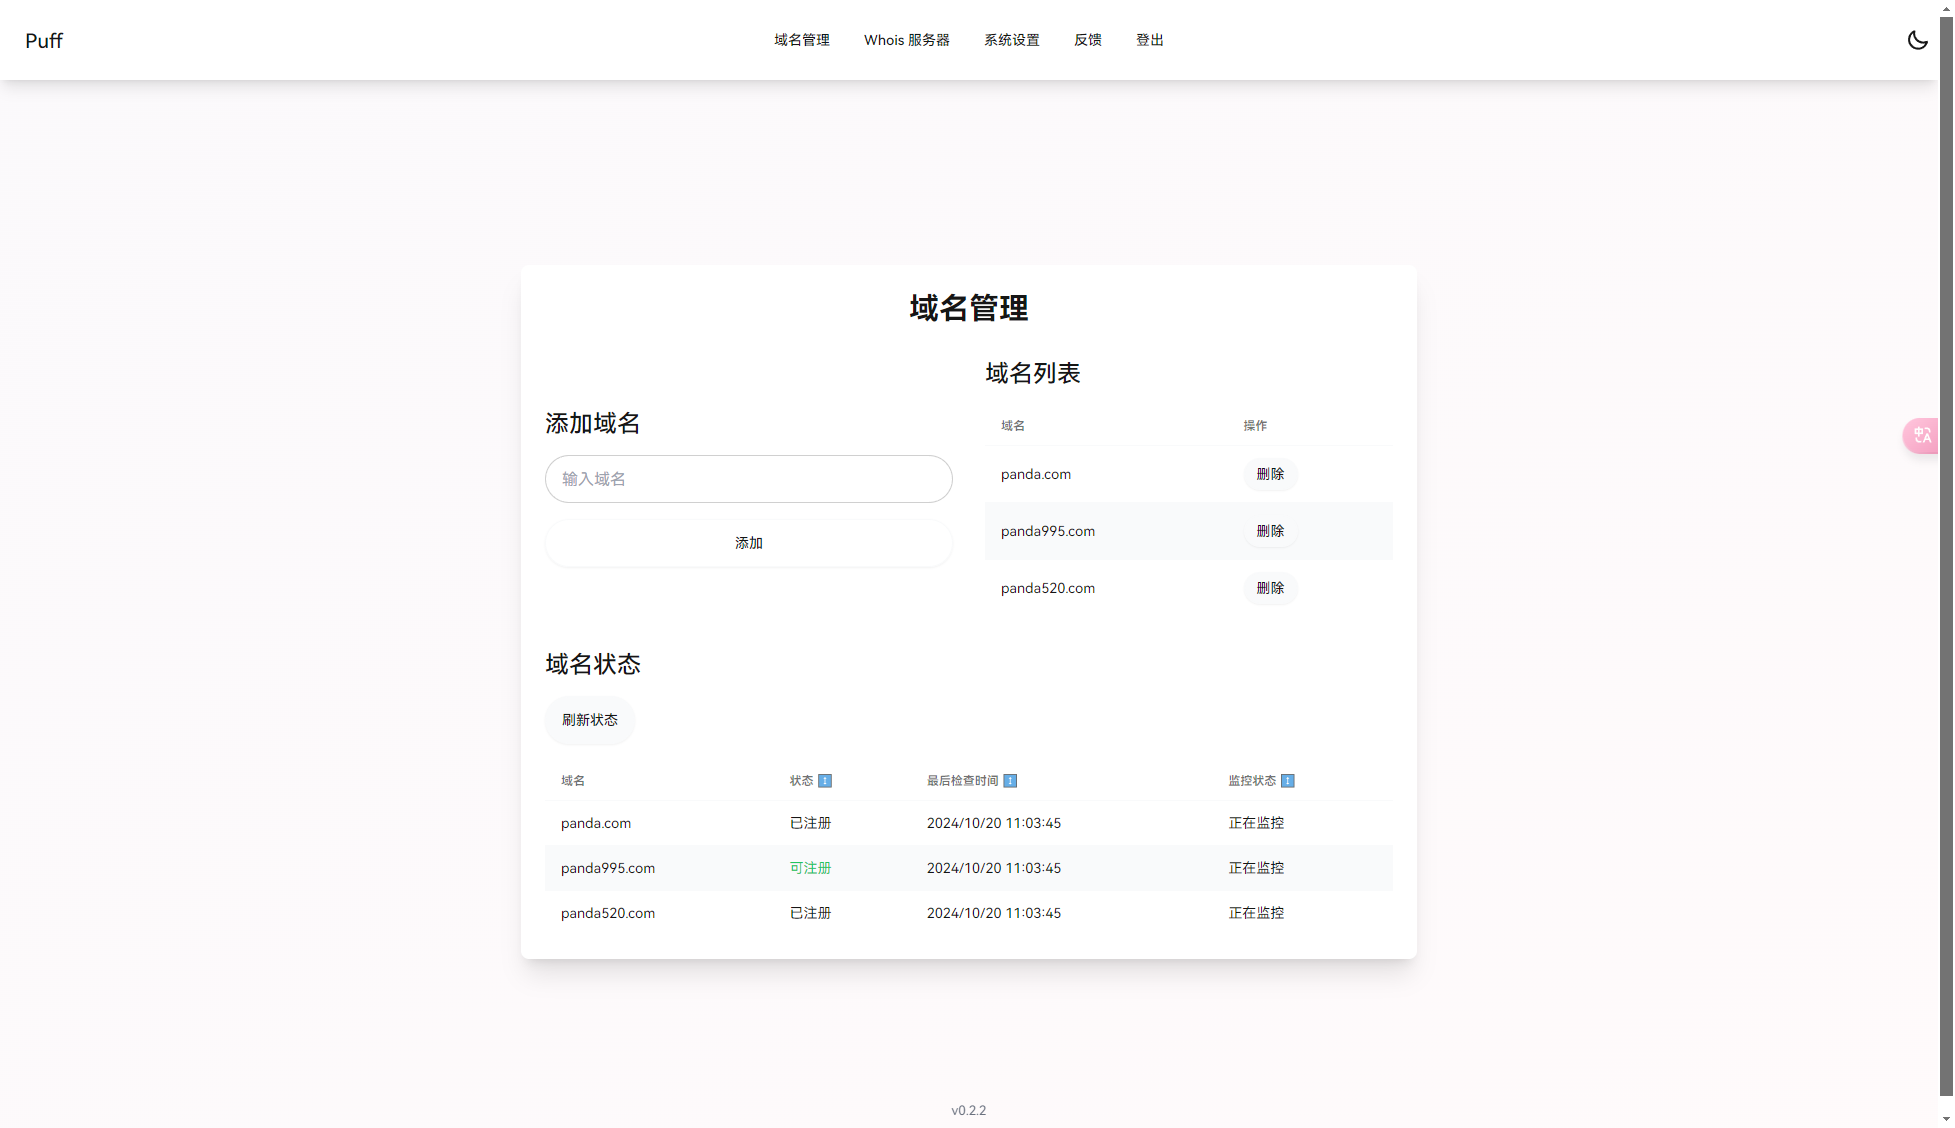
Task: Open the 域名管理 menu item
Action: point(802,40)
